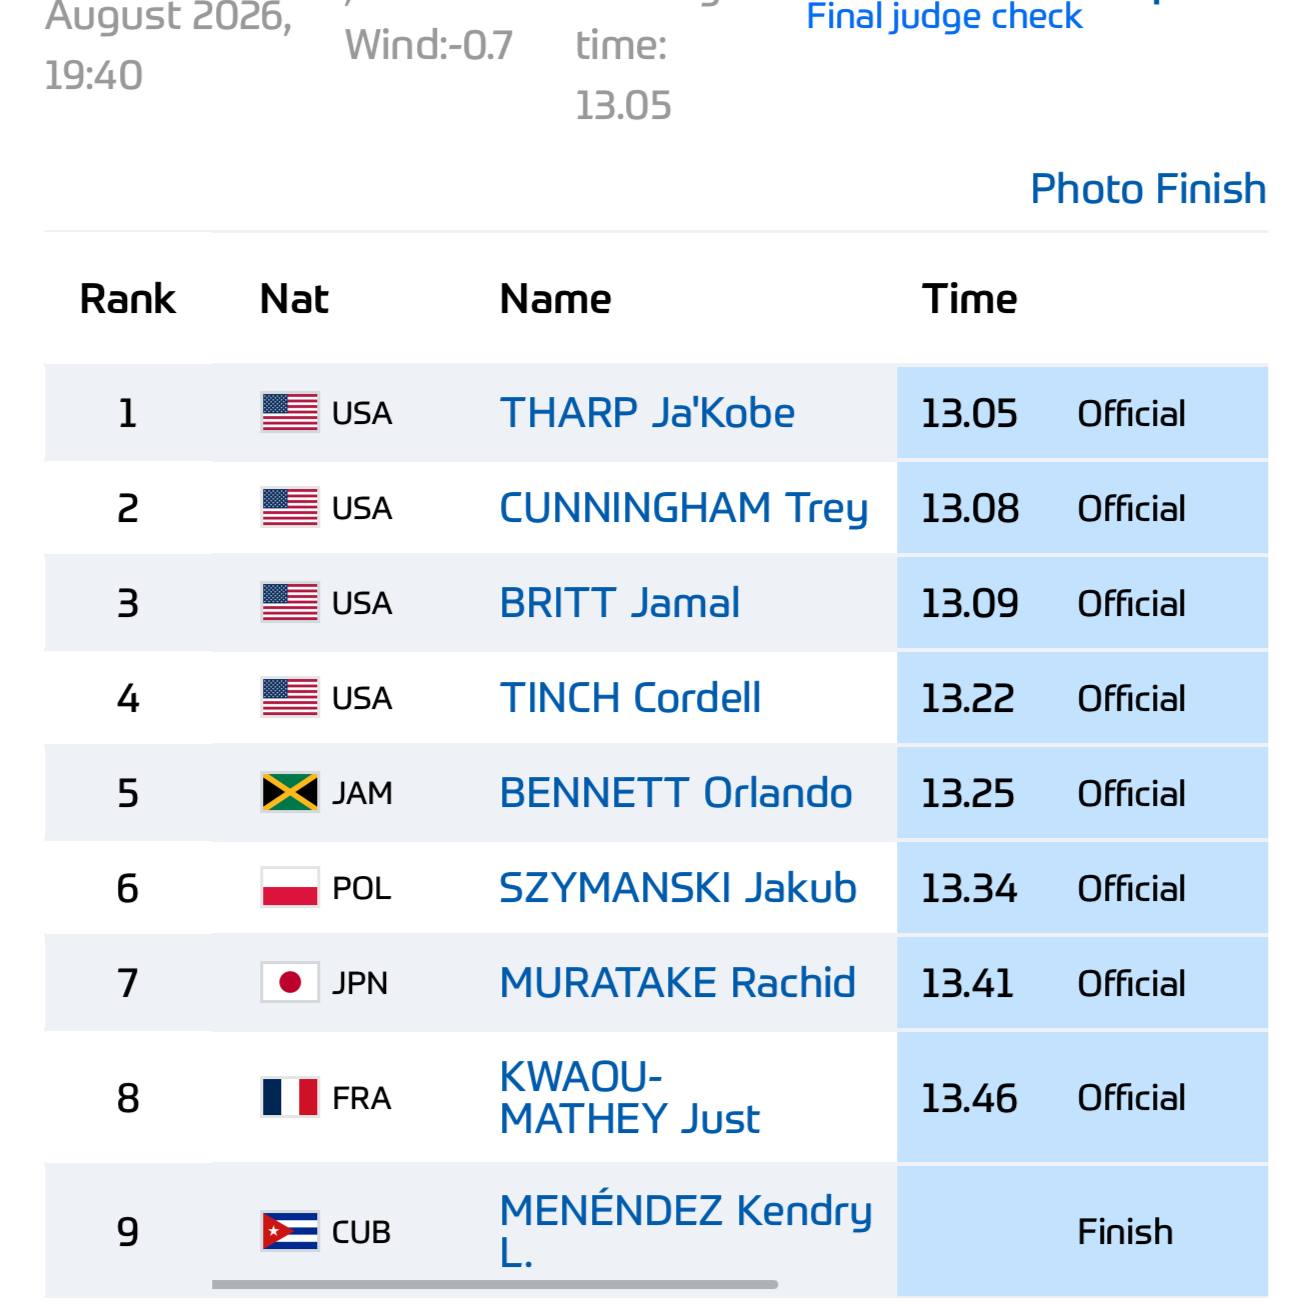Image resolution: width=1316 pixels, height=1316 pixels.
Task: Click the France flag icon
Action: [290, 1097]
